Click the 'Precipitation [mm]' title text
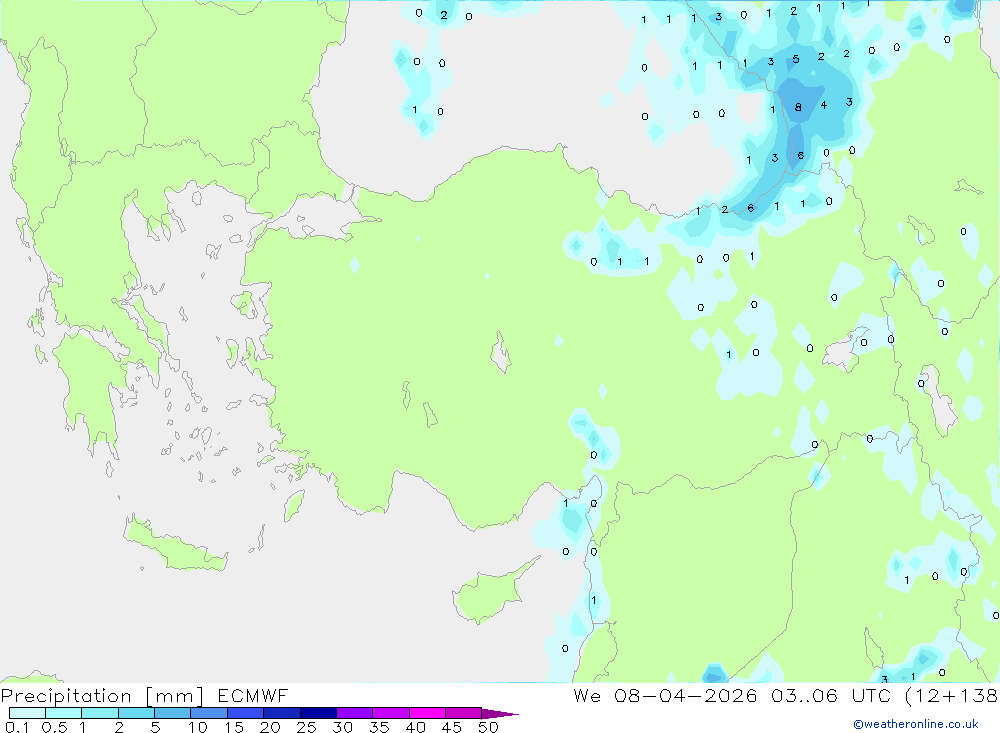The image size is (1000, 733). click(102, 696)
